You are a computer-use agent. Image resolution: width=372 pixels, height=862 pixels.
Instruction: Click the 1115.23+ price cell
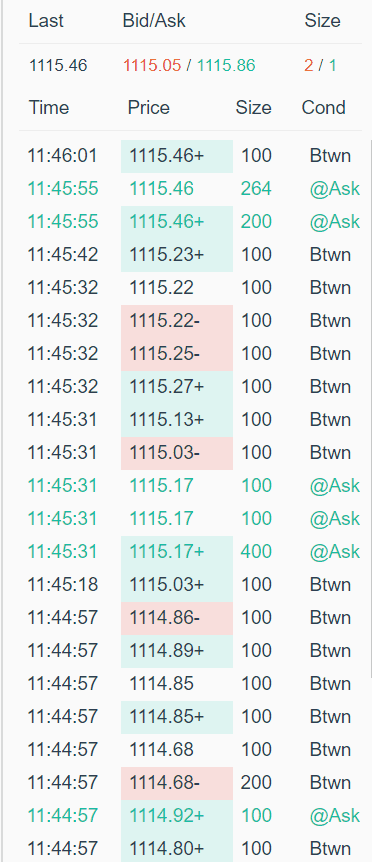coord(177,255)
